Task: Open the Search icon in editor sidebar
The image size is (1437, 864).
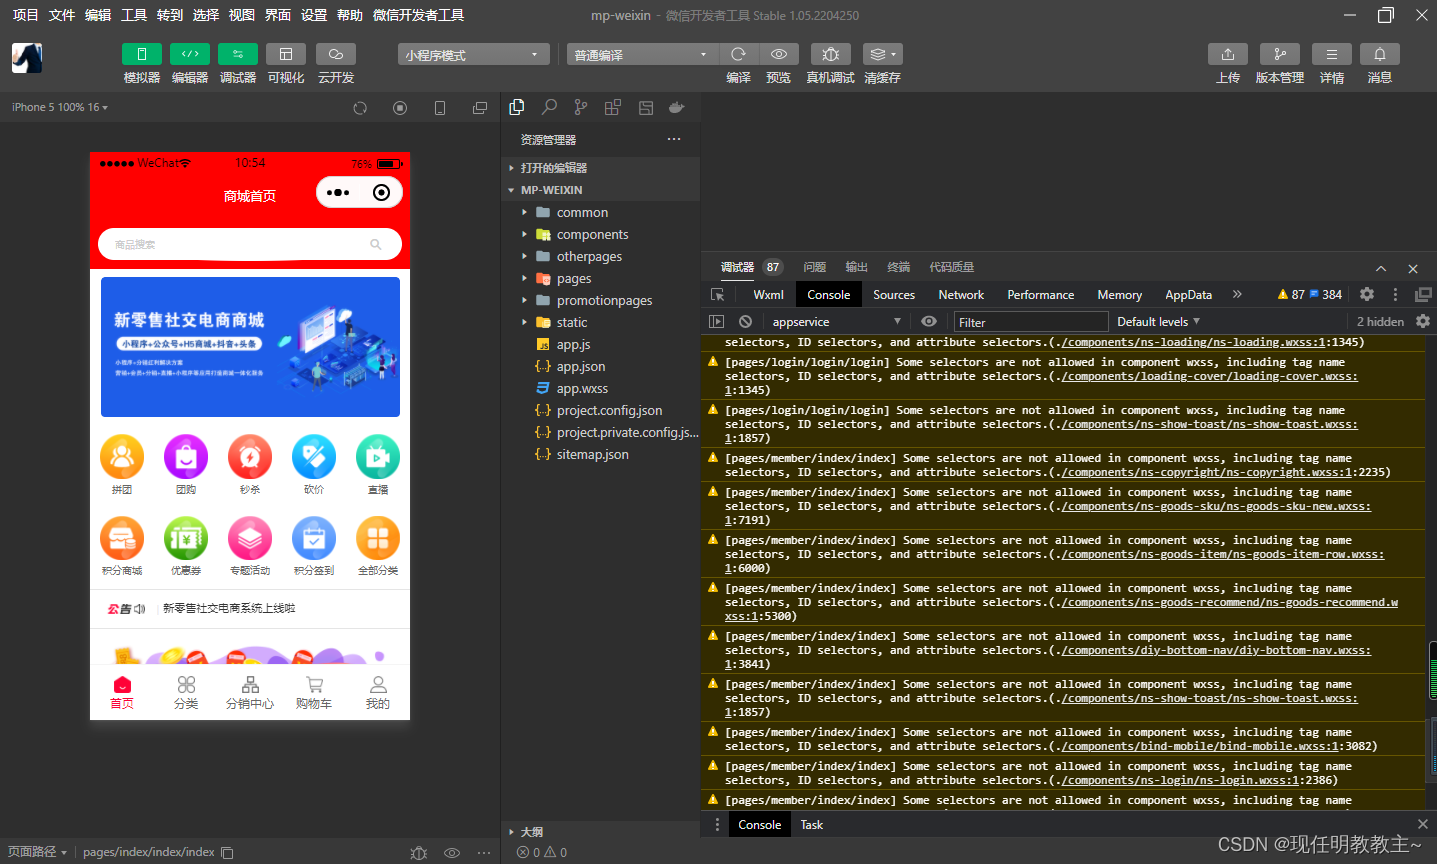Action: (x=549, y=107)
